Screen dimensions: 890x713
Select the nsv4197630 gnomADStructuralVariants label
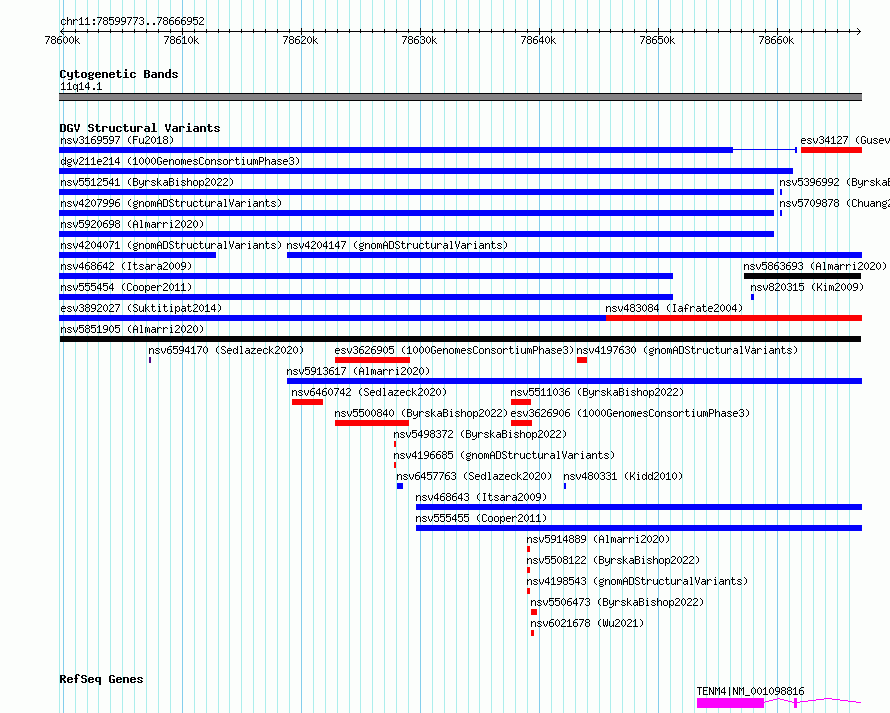tap(687, 350)
